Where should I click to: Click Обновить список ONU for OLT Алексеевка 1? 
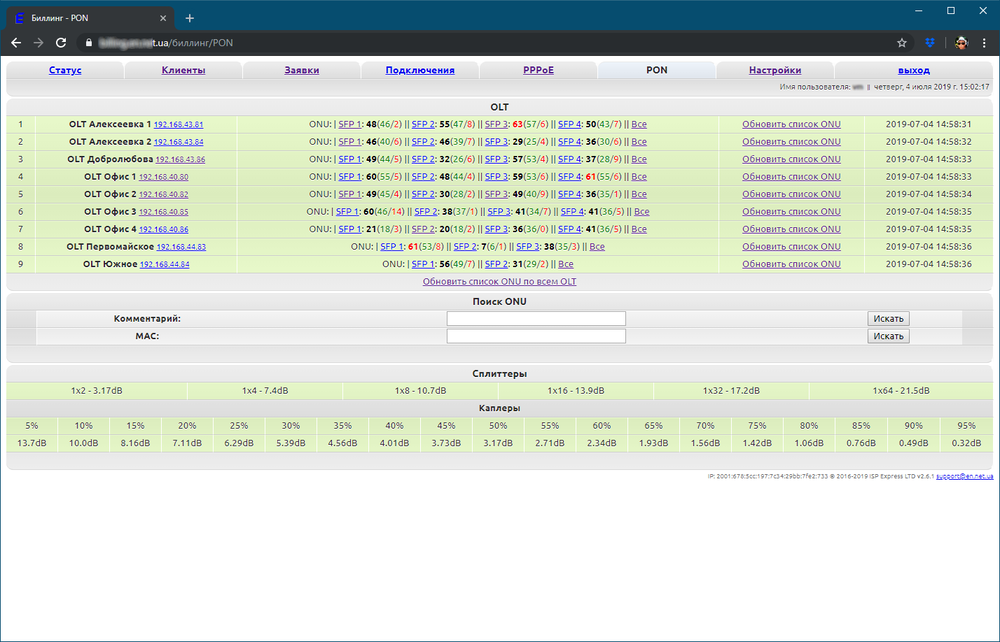[x=791, y=125]
